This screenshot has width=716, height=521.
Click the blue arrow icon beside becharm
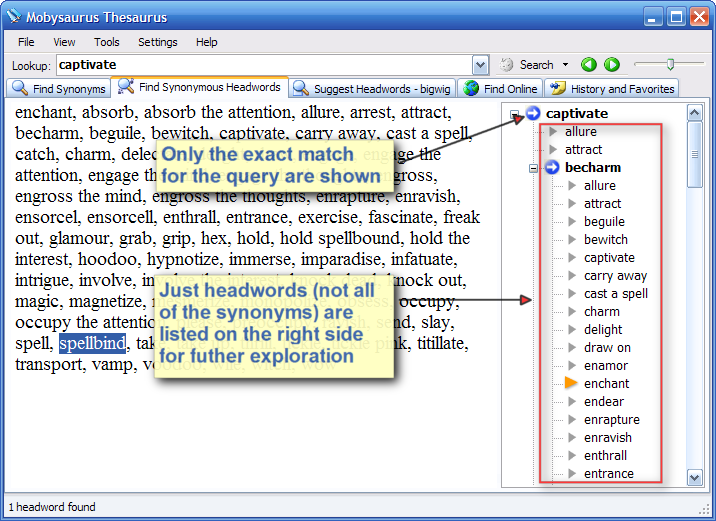coord(552,167)
